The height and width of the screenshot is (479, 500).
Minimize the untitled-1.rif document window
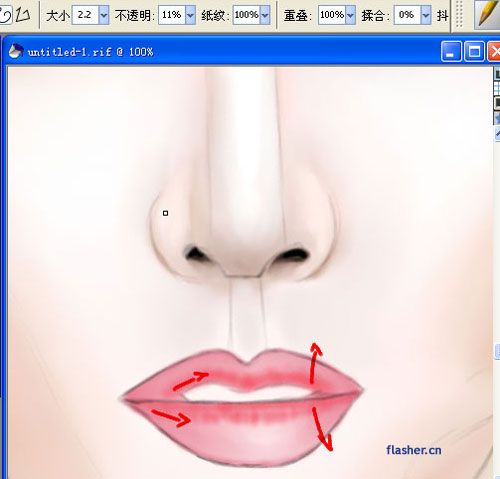[451, 52]
